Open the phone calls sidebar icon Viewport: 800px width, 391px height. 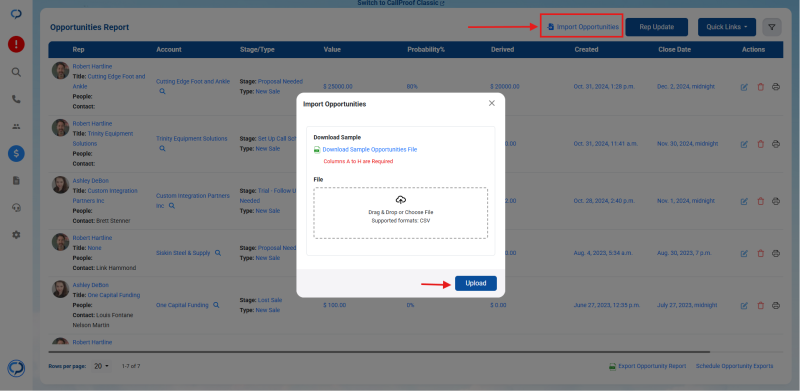pyautogui.click(x=16, y=99)
